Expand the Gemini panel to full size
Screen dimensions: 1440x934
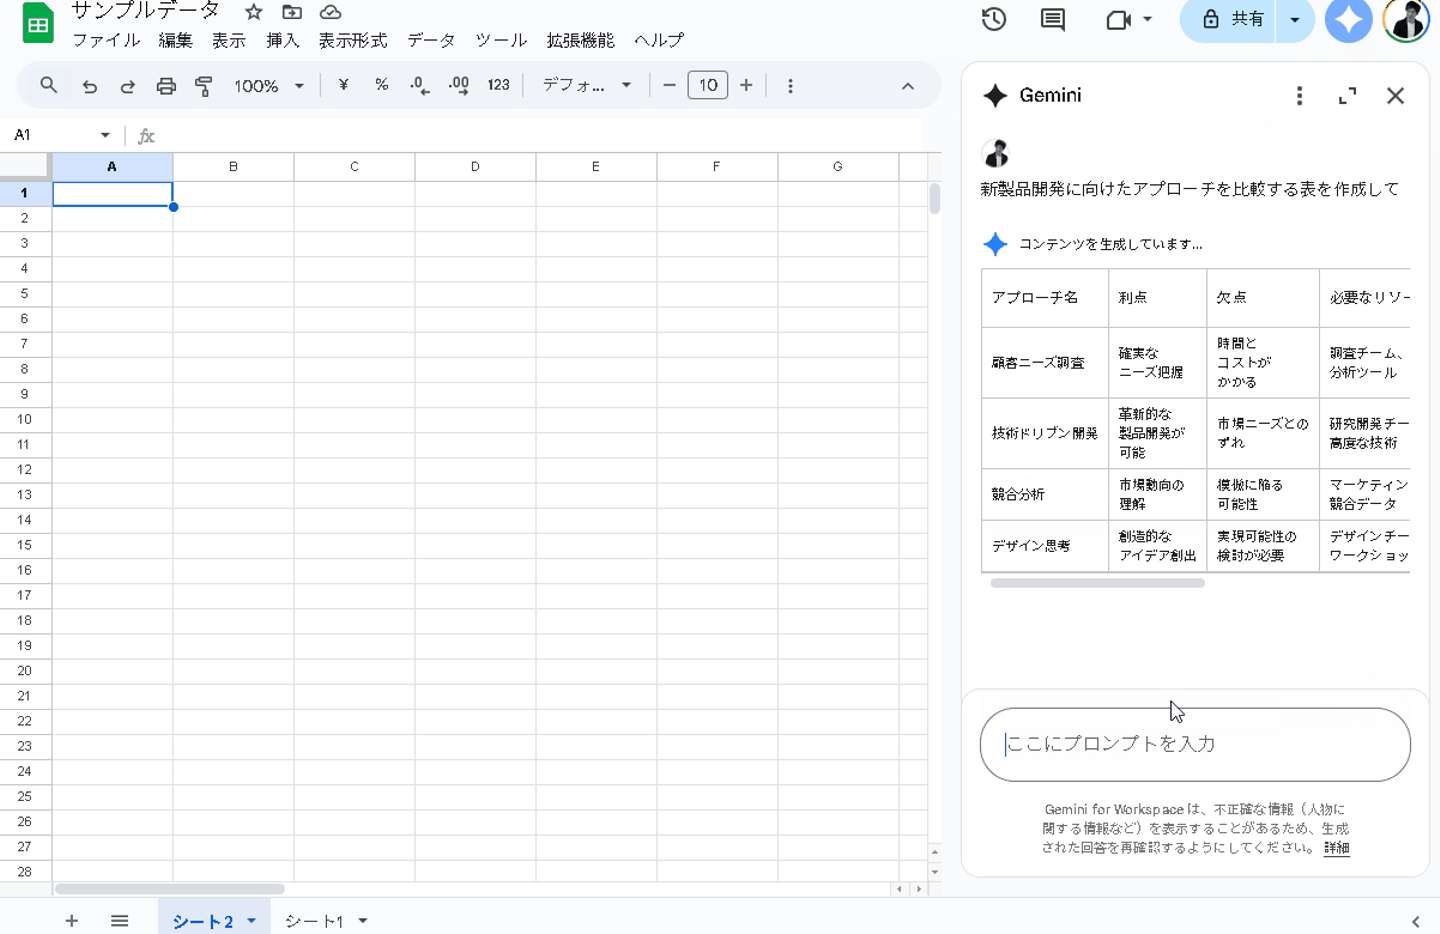pos(1347,96)
